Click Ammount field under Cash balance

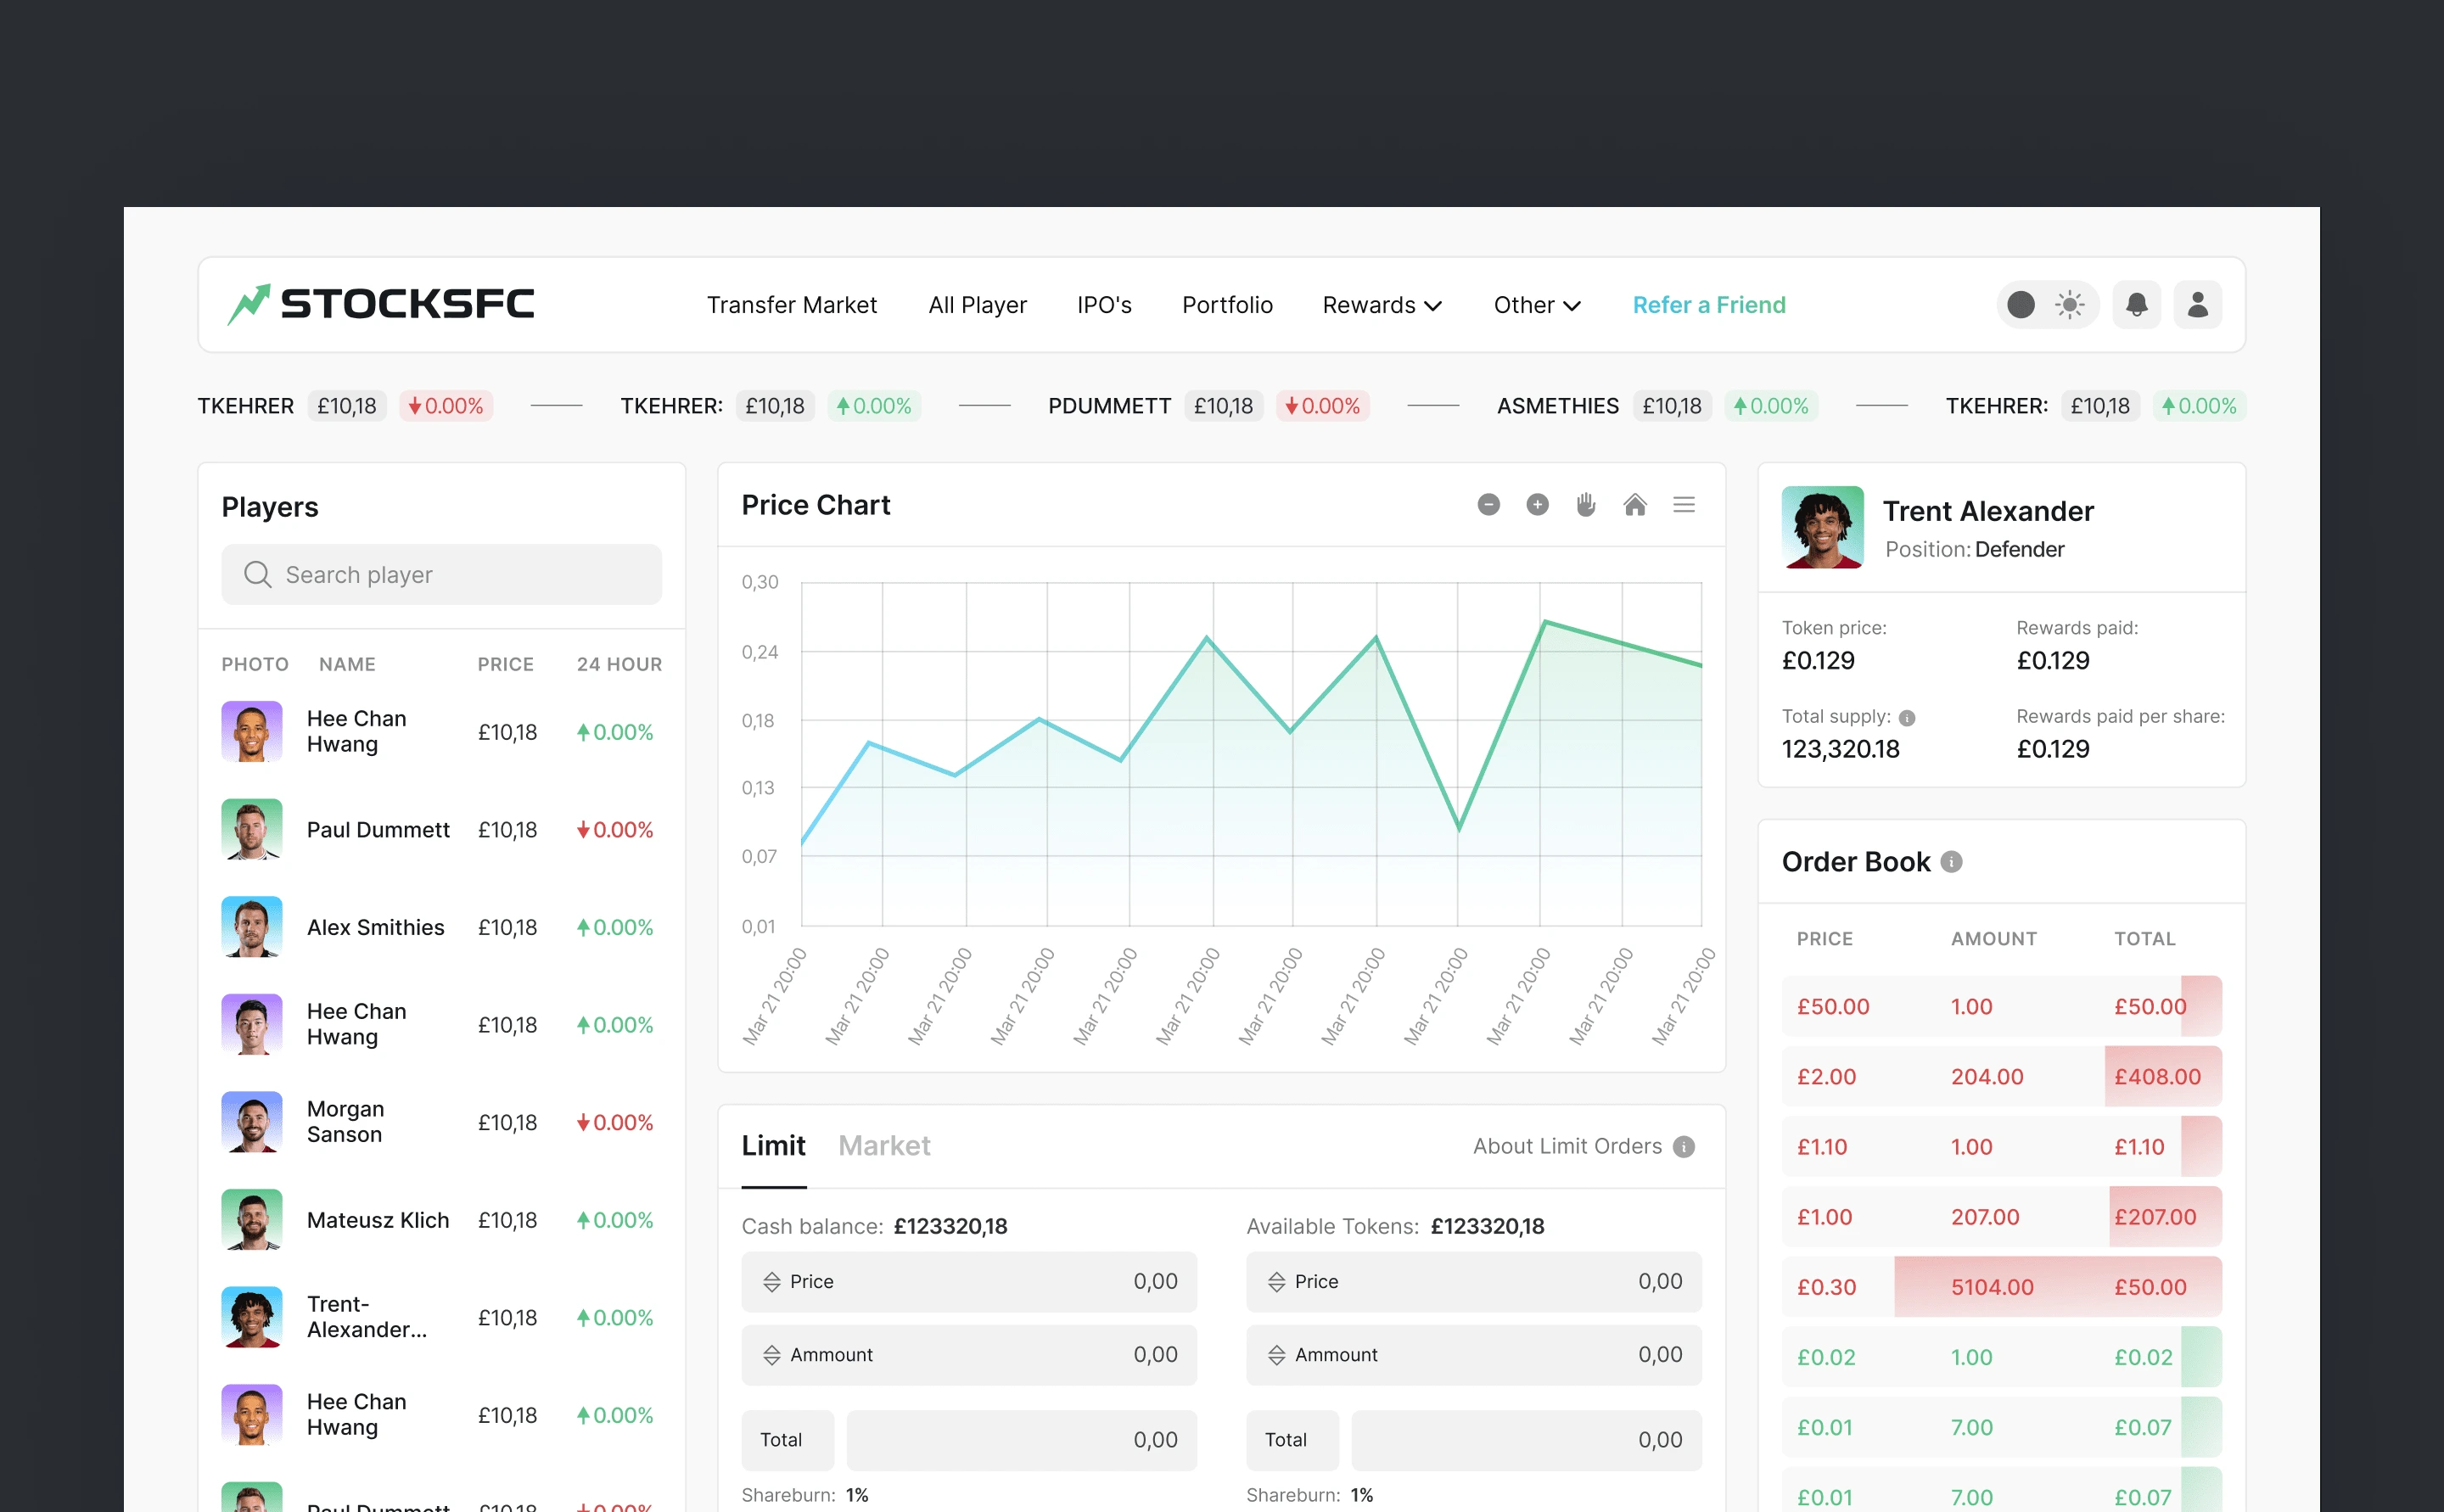[969, 1355]
